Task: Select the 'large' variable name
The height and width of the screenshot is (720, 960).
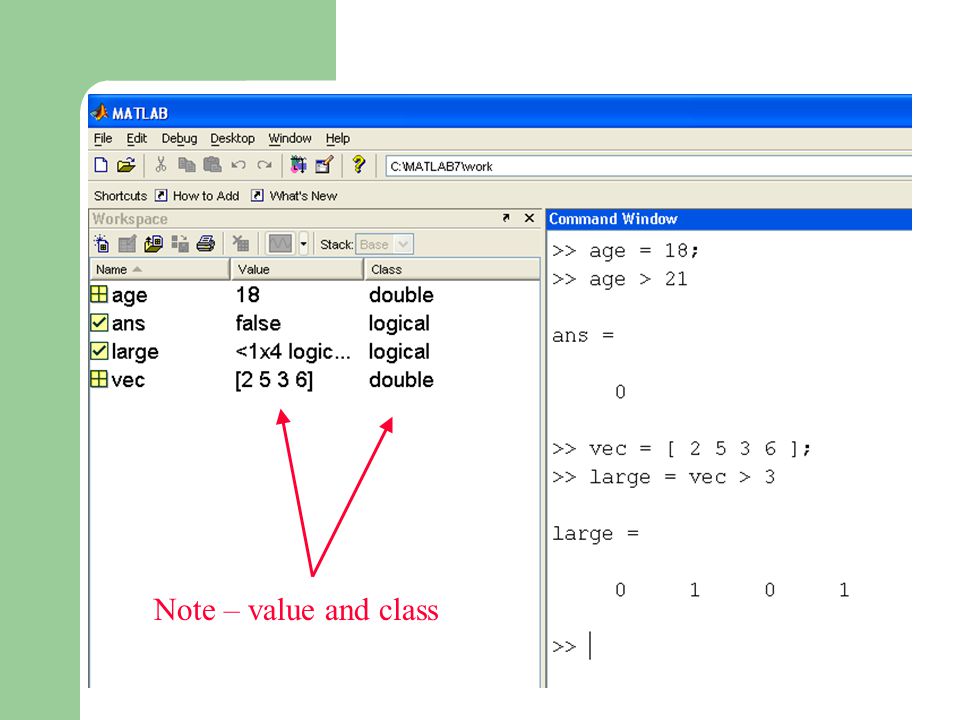Action: click(x=135, y=352)
